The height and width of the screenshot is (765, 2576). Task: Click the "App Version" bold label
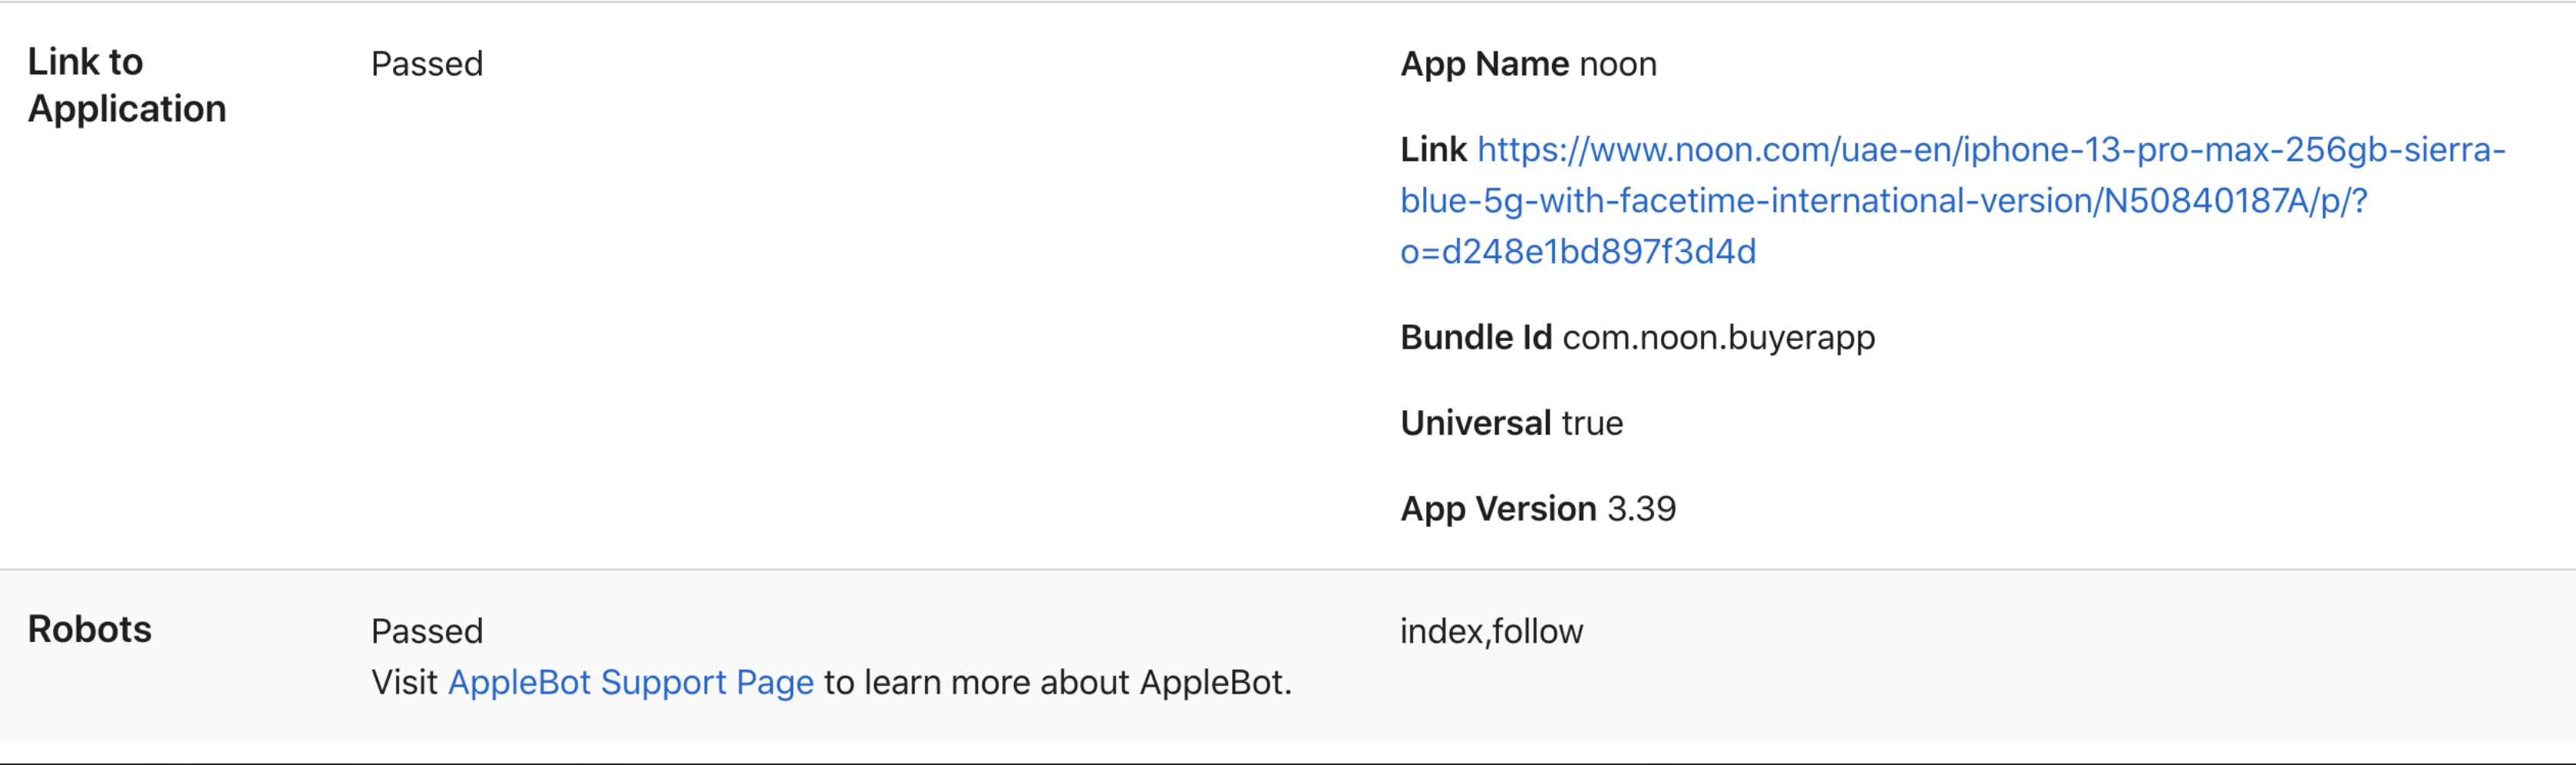[1497, 508]
